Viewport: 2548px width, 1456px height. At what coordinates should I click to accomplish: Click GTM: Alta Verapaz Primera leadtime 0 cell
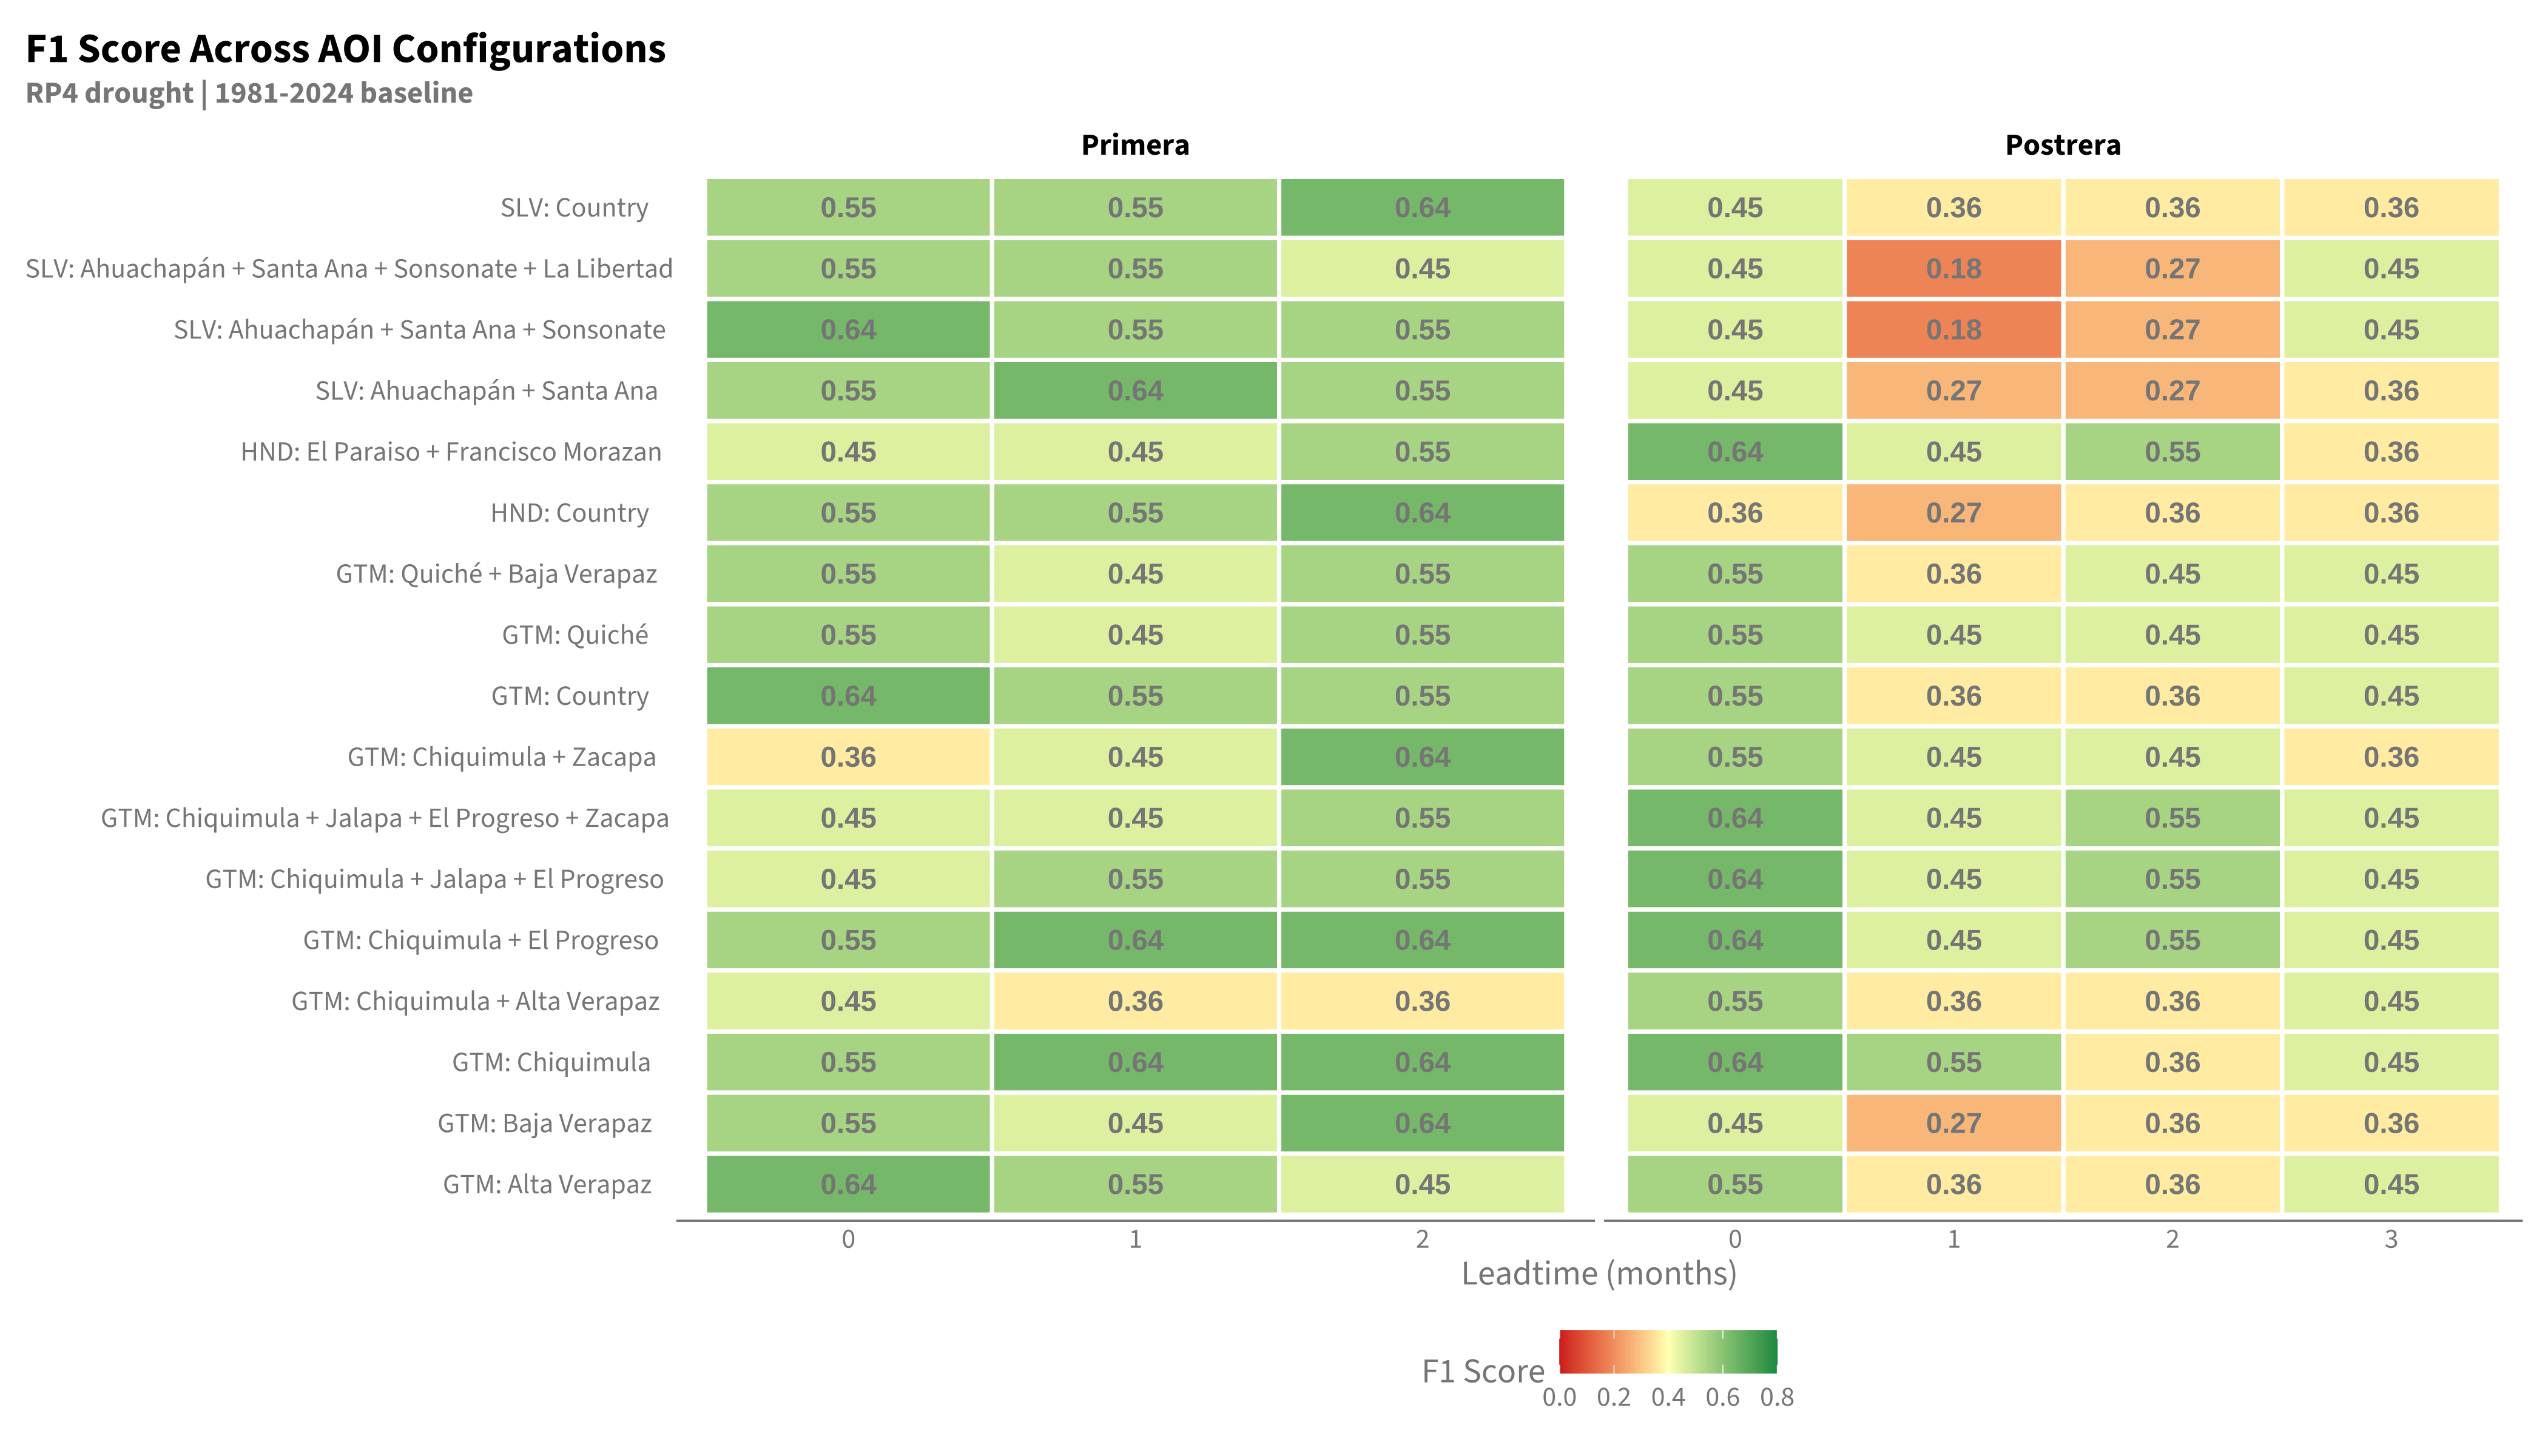pyautogui.click(x=848, y=1185)
